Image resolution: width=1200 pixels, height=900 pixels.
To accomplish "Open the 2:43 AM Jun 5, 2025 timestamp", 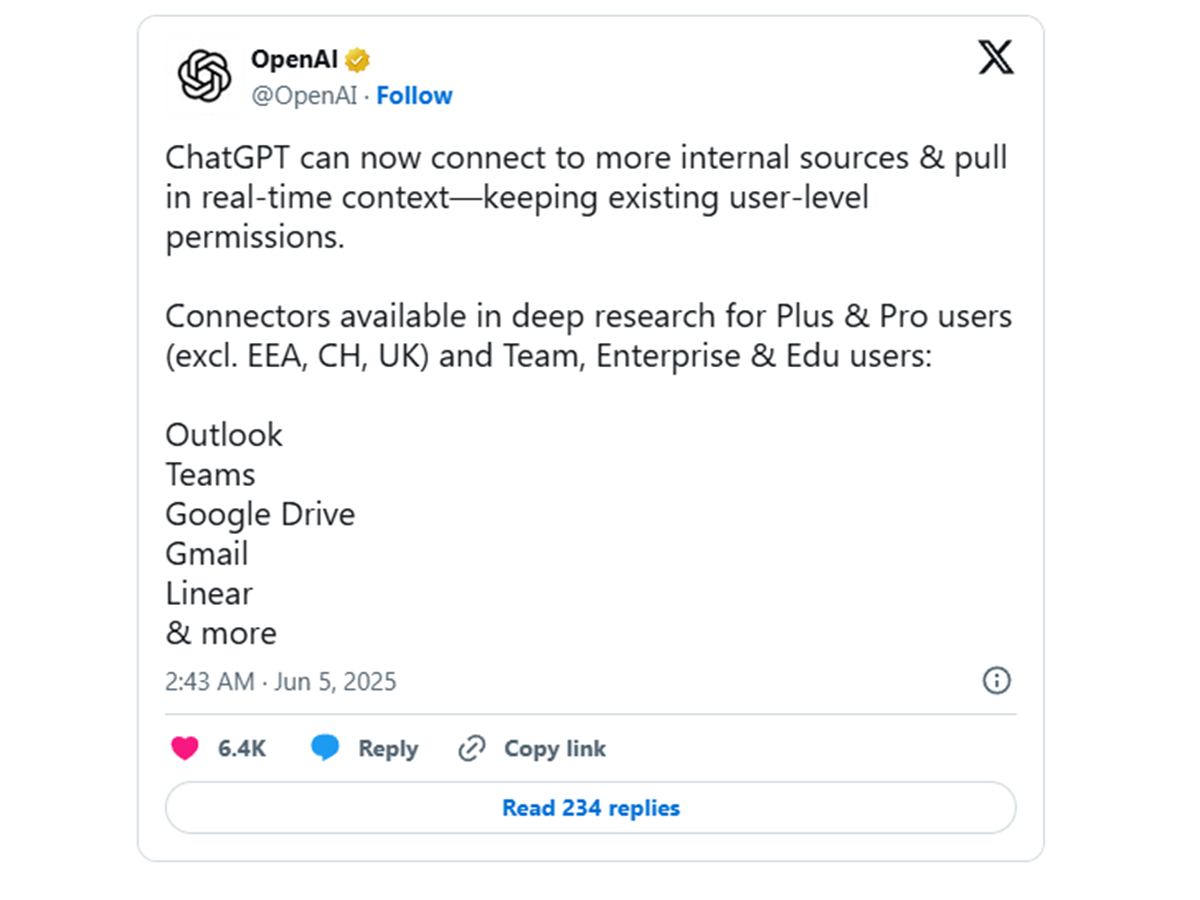I will pos(281,682).
